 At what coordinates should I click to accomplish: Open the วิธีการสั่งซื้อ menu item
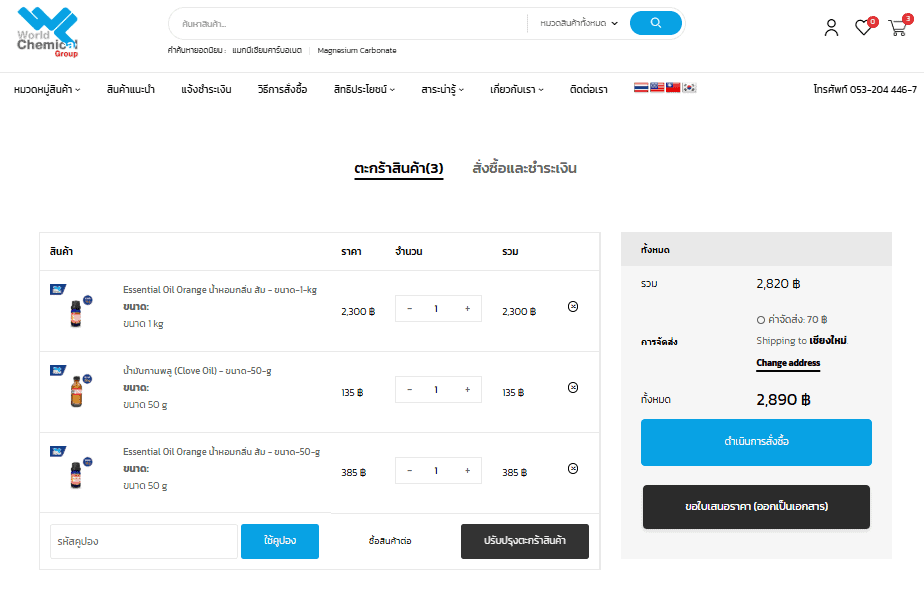(282, 90)
